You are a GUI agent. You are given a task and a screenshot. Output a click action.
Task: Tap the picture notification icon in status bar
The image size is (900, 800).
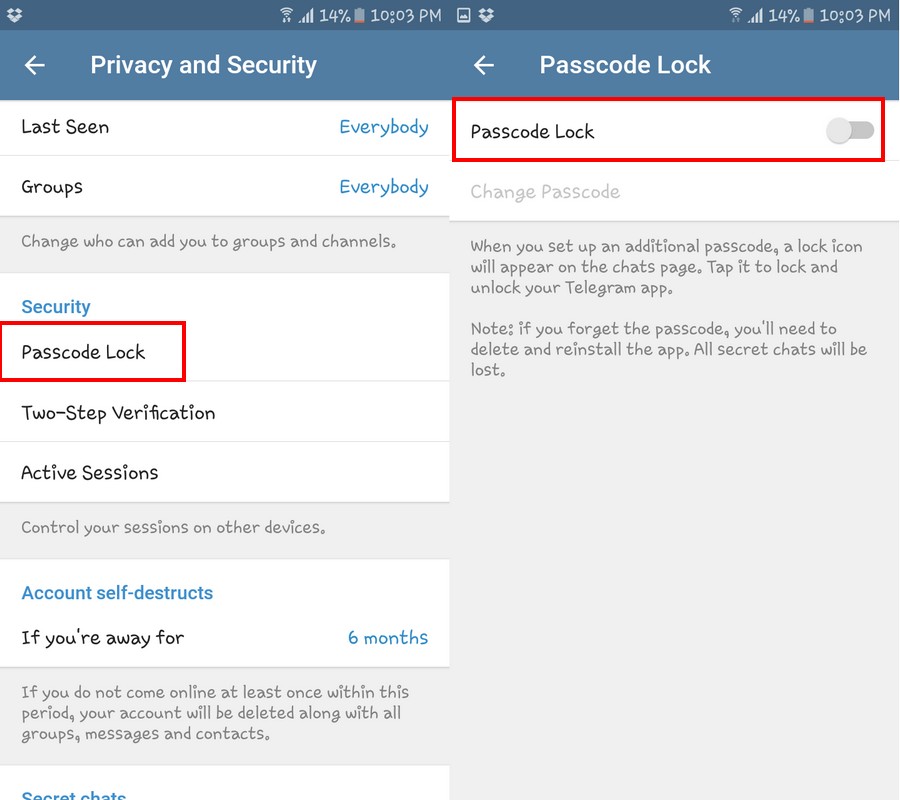point(464,15)
